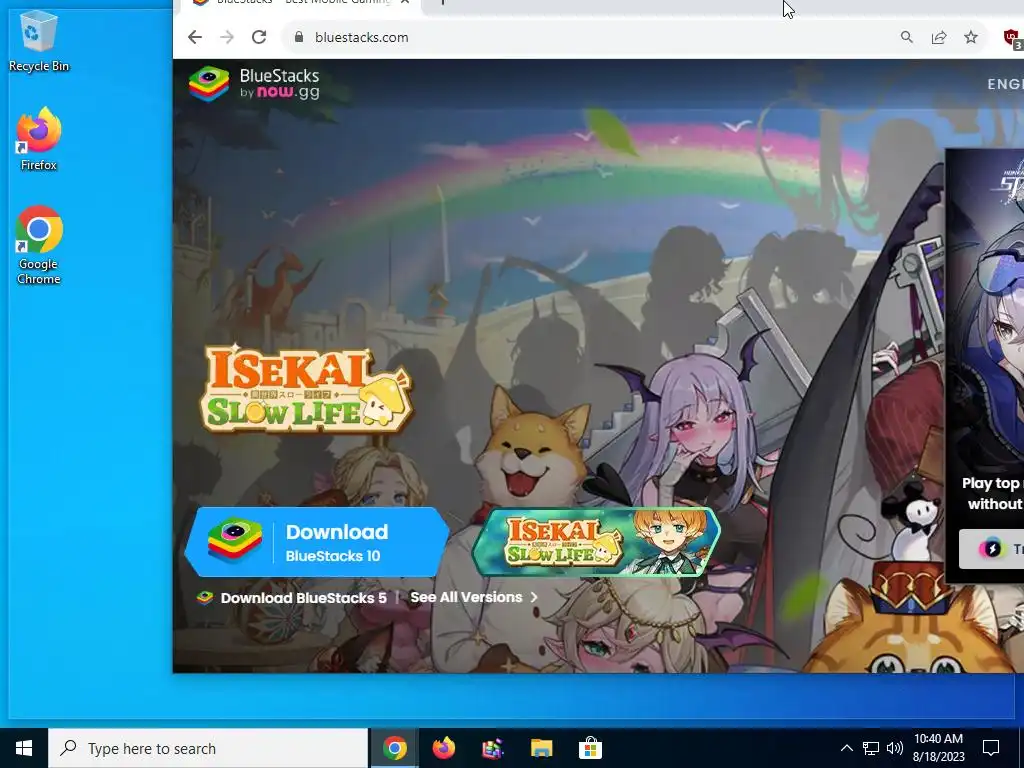Open File Explorer from the taskbar
The height and width of the screenshot is (768, 1024).
pyautogui.click(x=541, y=748)
